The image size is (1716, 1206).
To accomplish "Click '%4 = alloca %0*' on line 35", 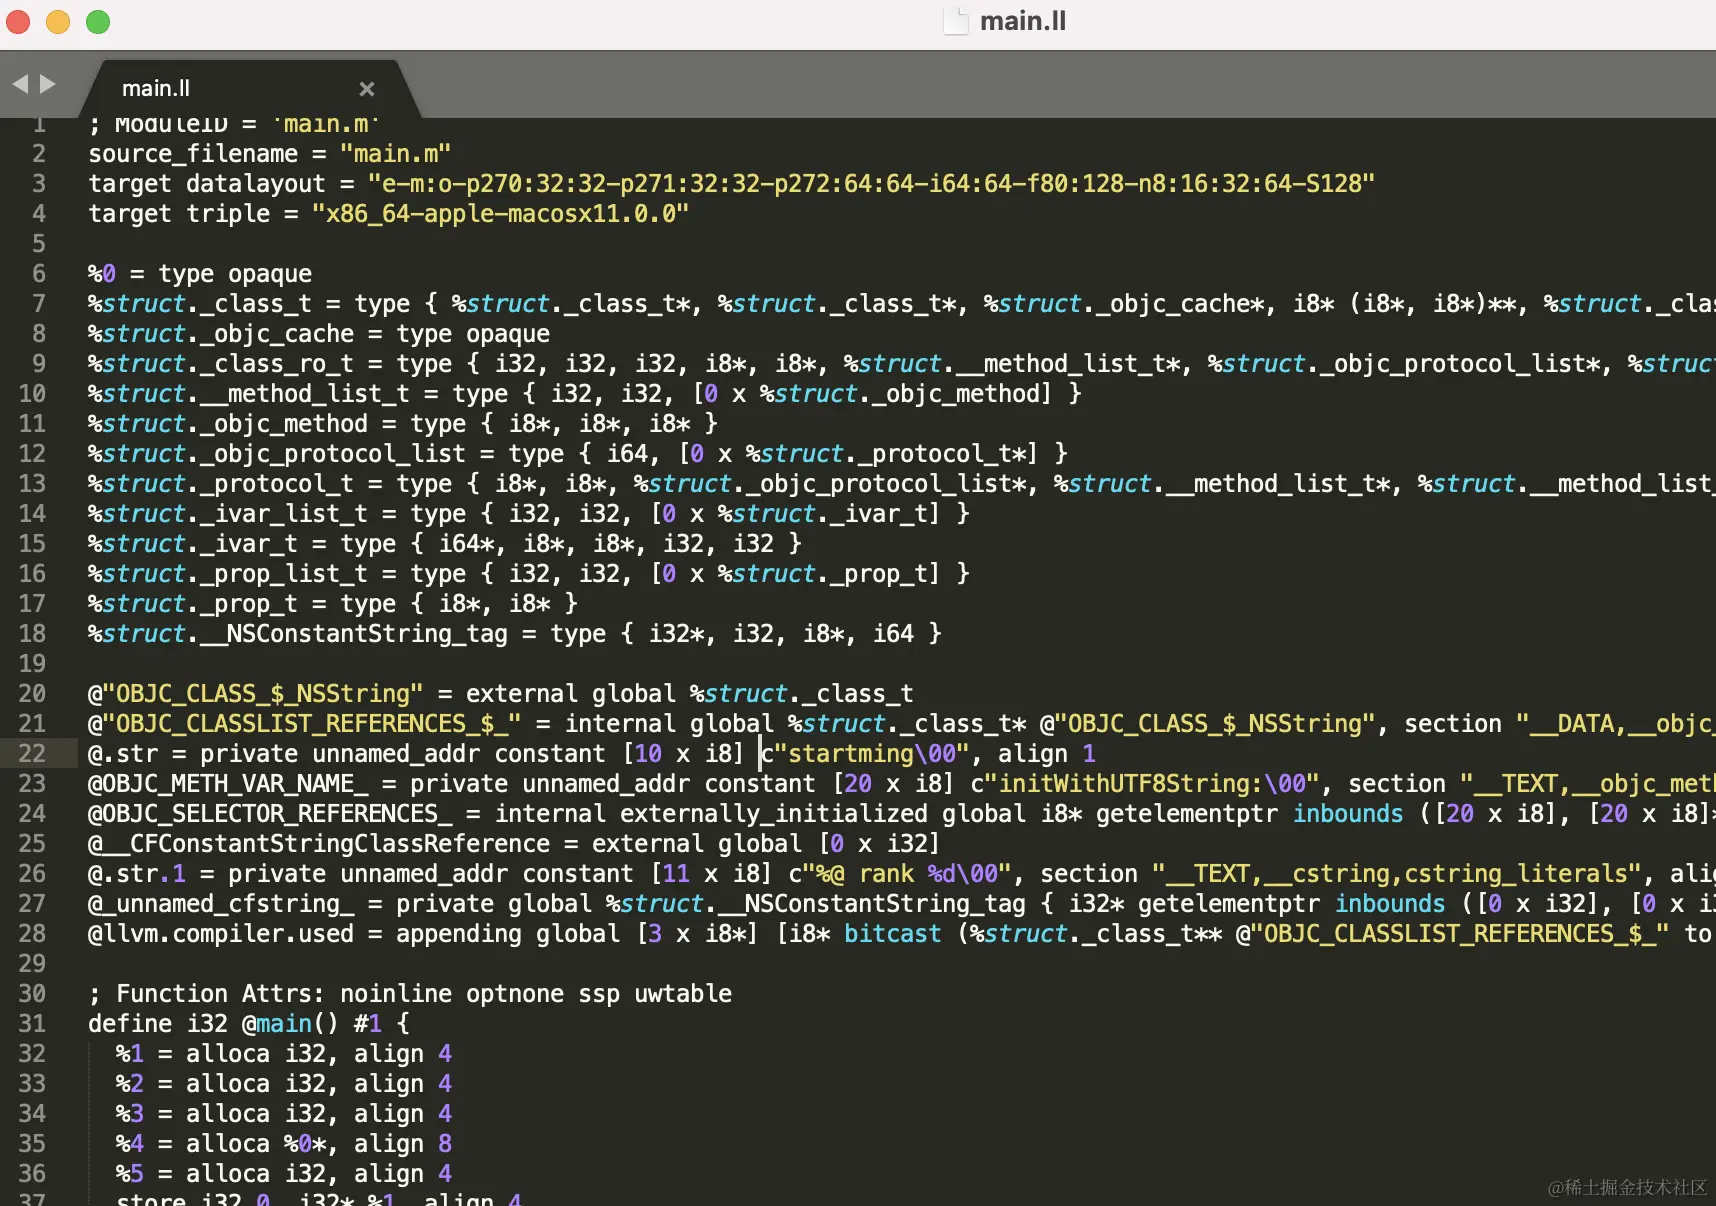I will tap(221, 1144).
